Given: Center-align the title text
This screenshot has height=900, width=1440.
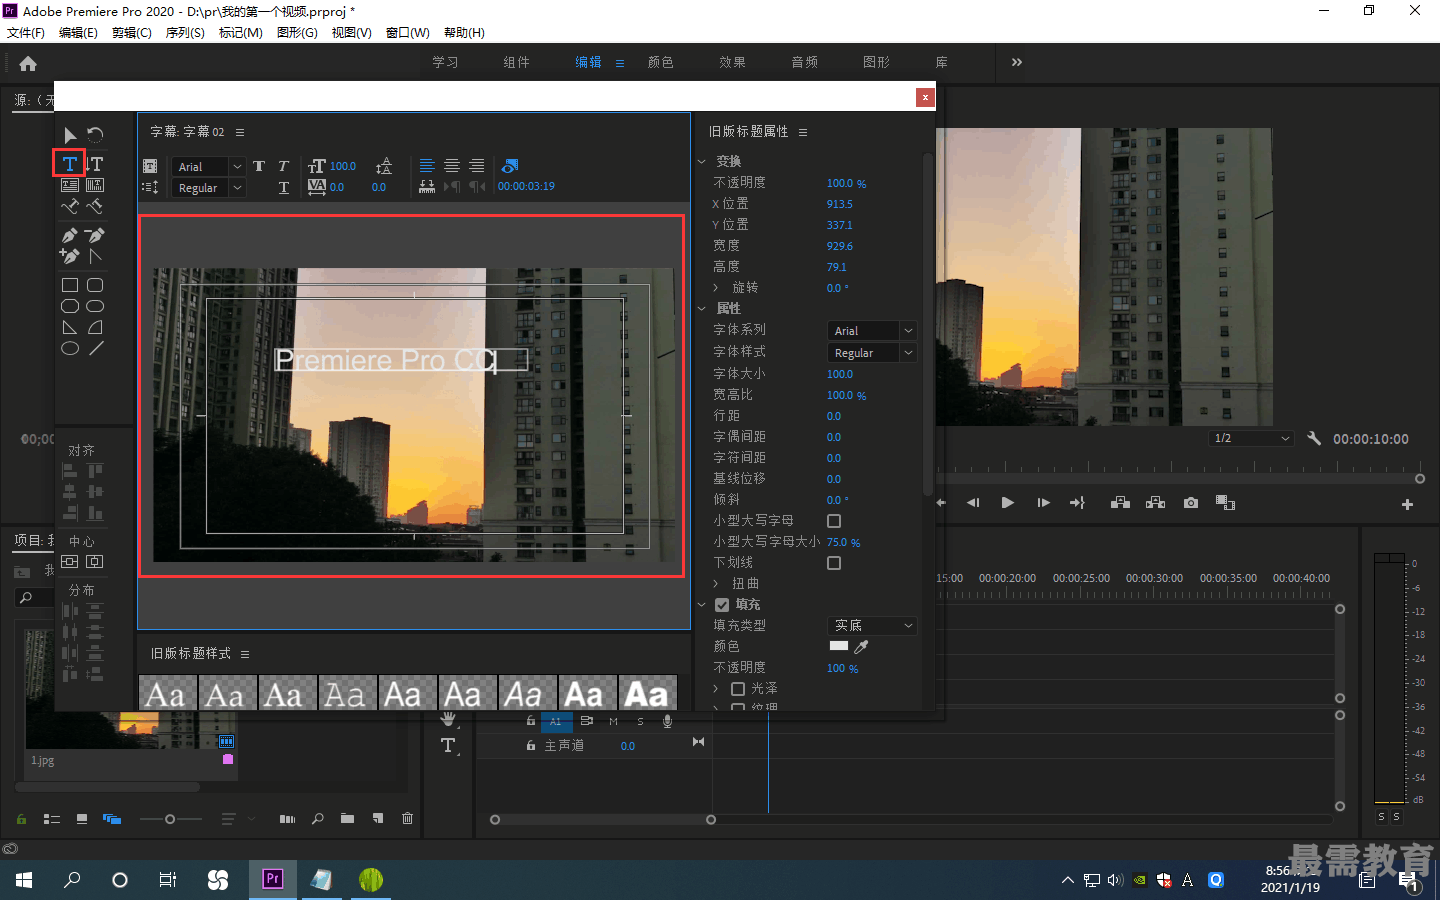Looking at the screenshot, I should pyautogui.click(x=452, y=166).
